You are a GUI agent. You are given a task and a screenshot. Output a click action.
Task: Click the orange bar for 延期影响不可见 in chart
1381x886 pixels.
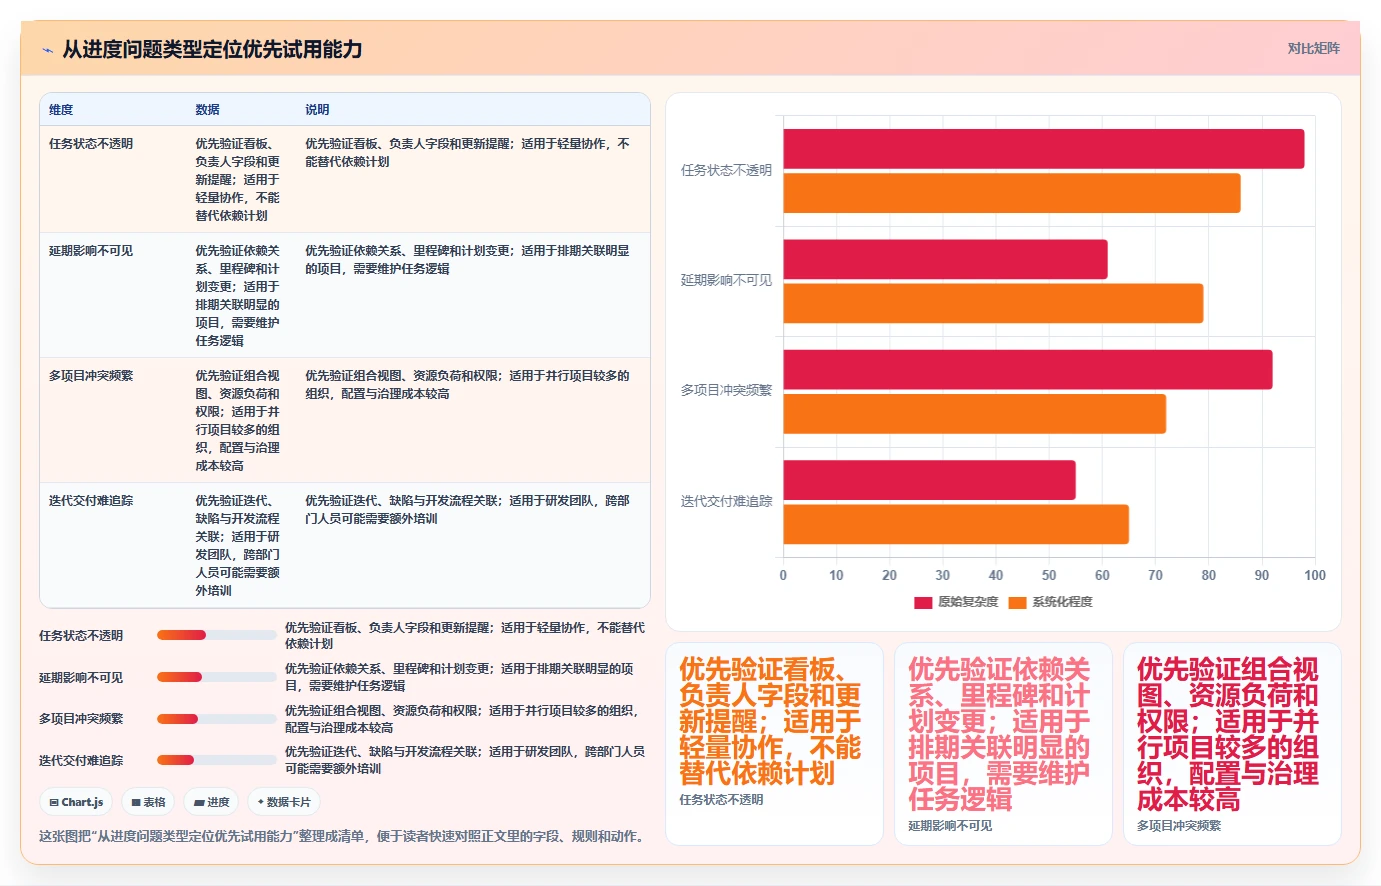pyautogui.click(x=993, y=303)
